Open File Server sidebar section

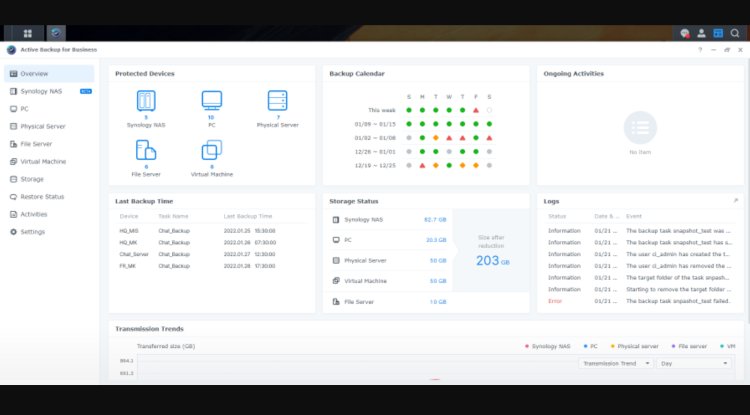(49, 144)
